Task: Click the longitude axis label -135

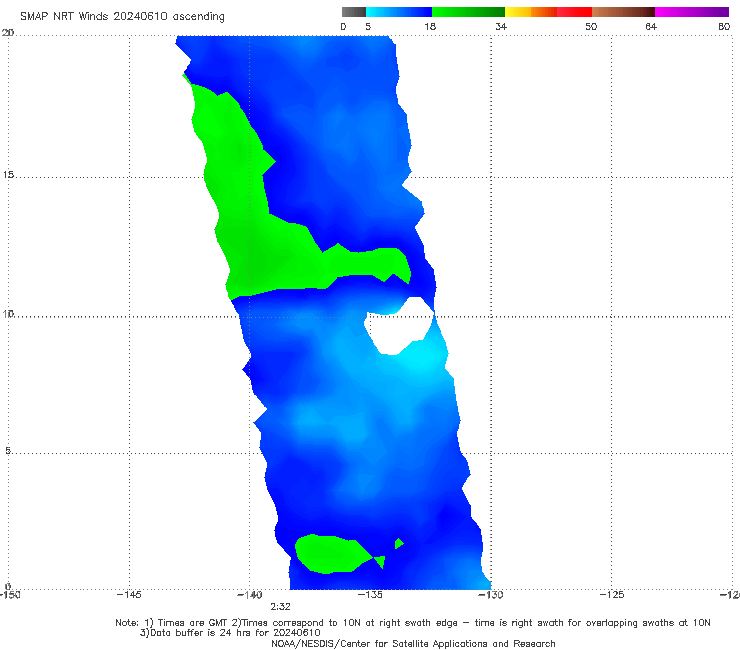Action: click(x=370, y=595)
